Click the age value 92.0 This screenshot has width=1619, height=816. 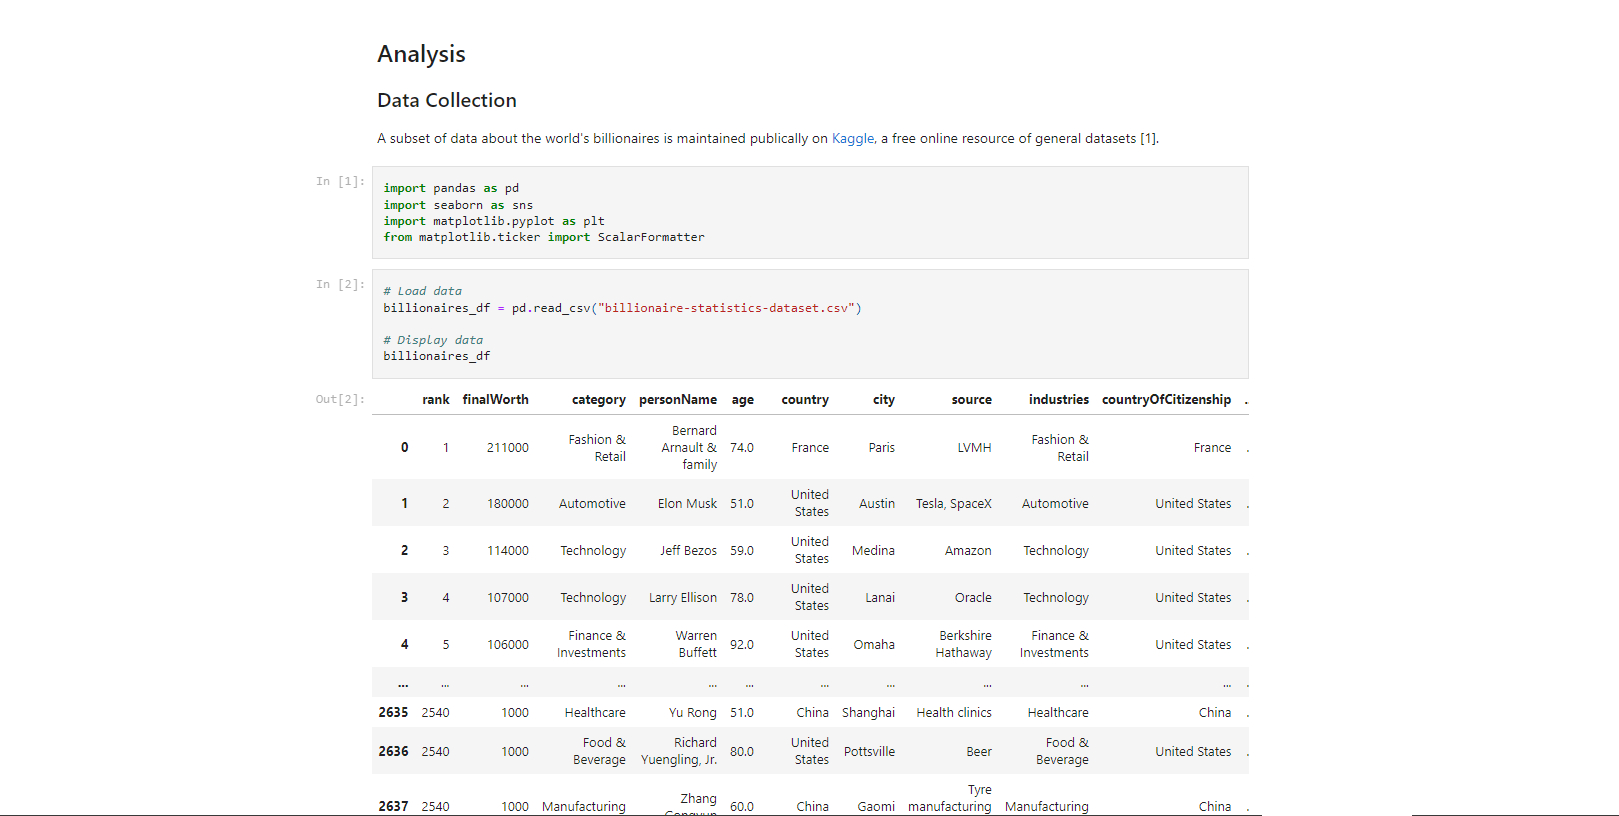coord(742,645)
